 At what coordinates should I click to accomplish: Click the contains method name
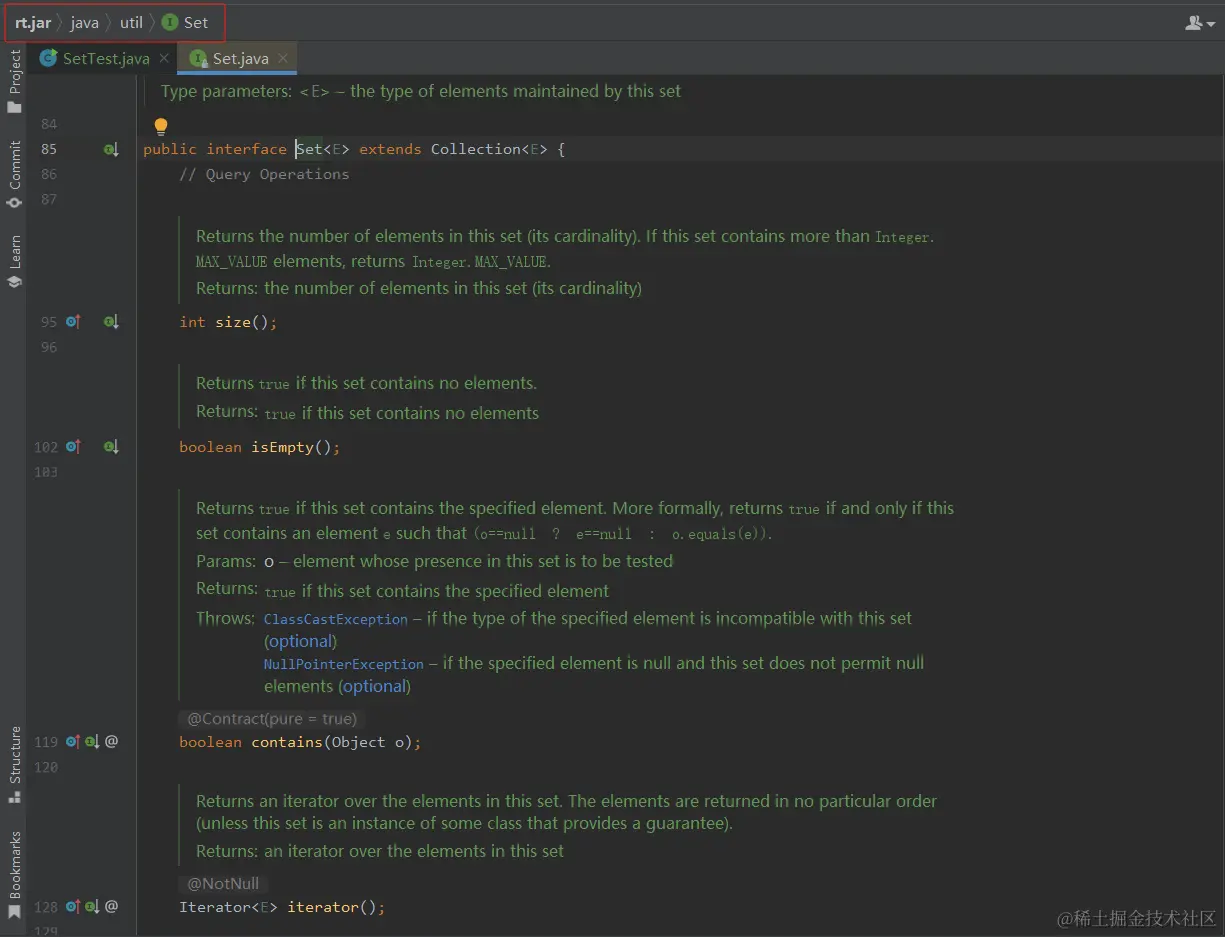[287, 742]
